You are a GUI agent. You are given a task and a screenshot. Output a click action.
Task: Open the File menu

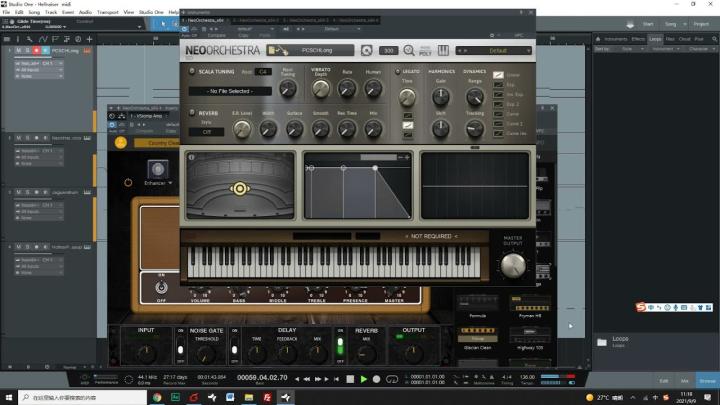(x=6, y=12)
